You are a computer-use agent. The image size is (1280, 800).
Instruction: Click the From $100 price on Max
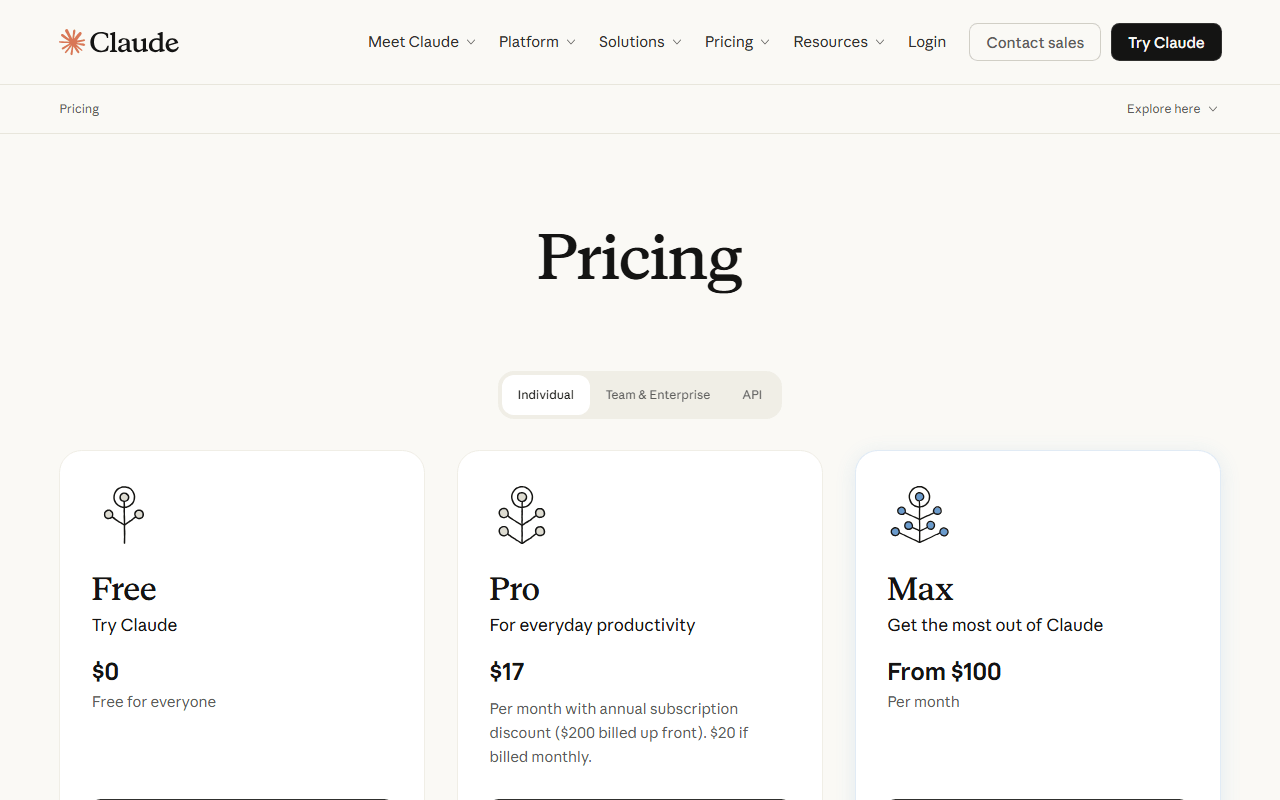[x=944, y=671]
